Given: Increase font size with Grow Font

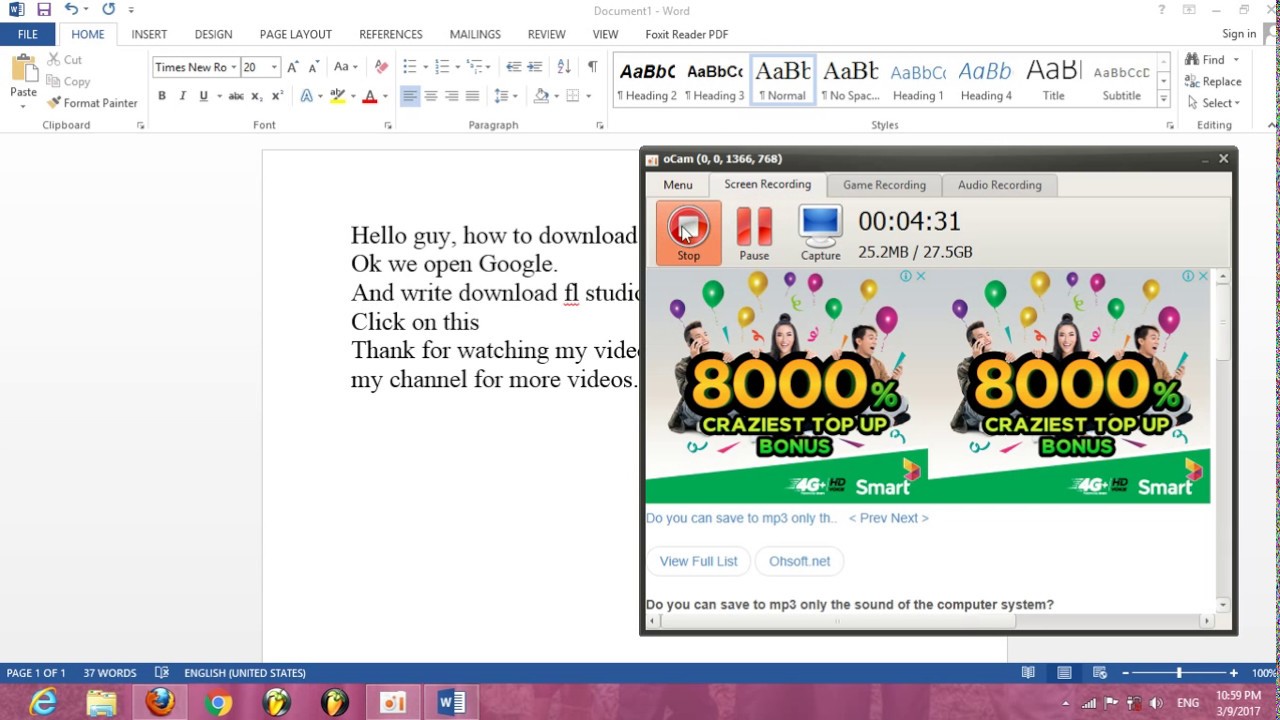Looking at the screenshot, I should (x=293, y=67).
